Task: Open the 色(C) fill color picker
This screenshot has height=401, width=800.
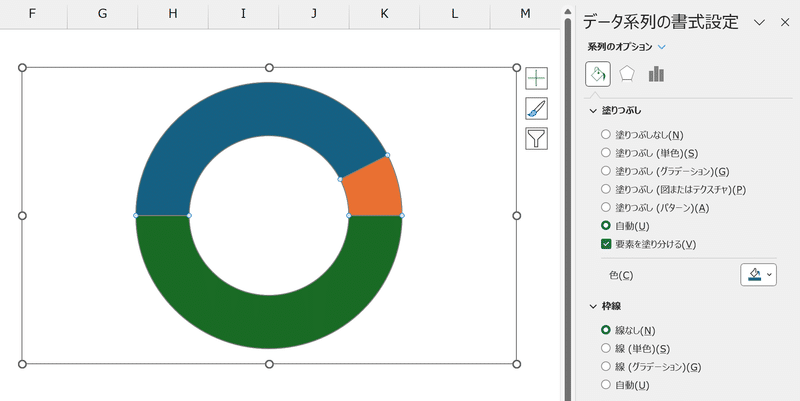Action: point(758,275)
